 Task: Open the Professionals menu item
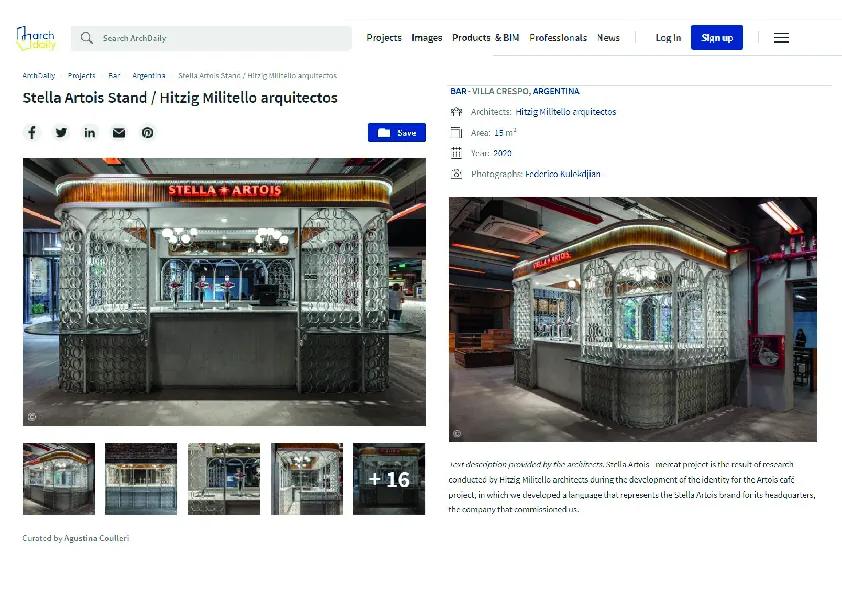pyautogui.click(x=558, y=38)
